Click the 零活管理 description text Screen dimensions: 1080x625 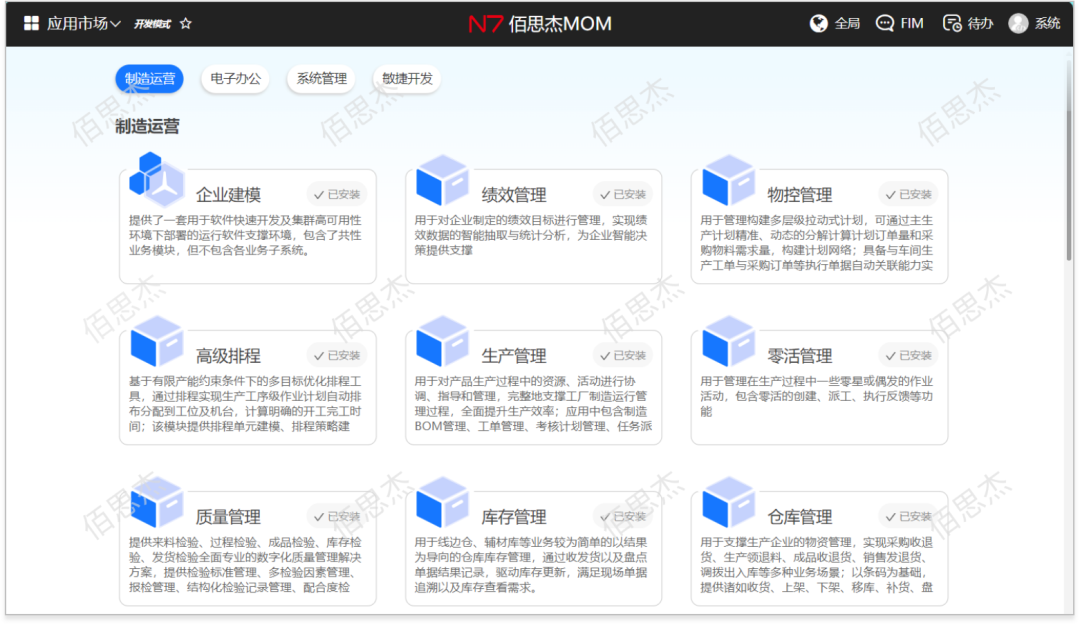817,396
